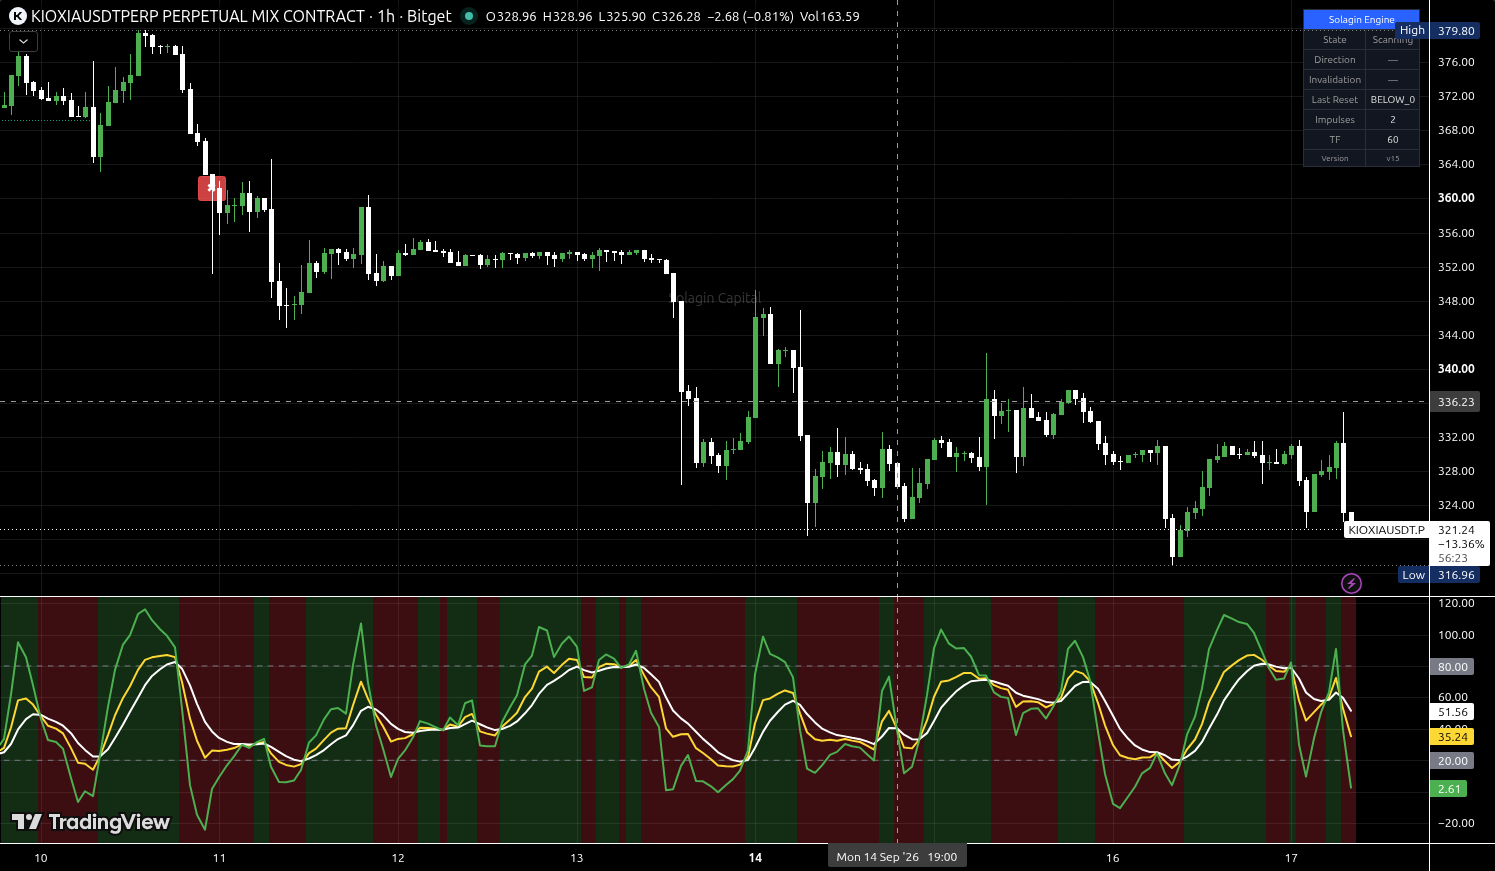The width and height of the screenshot is (1495, 871).
Task: Click the green market status dot
Action: point(468,16)
